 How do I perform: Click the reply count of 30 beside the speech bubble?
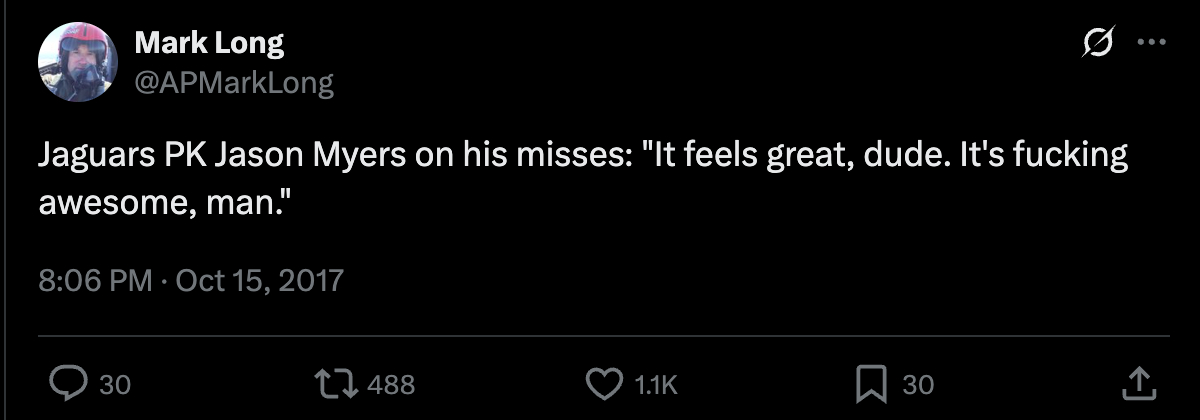coord(115,384)
